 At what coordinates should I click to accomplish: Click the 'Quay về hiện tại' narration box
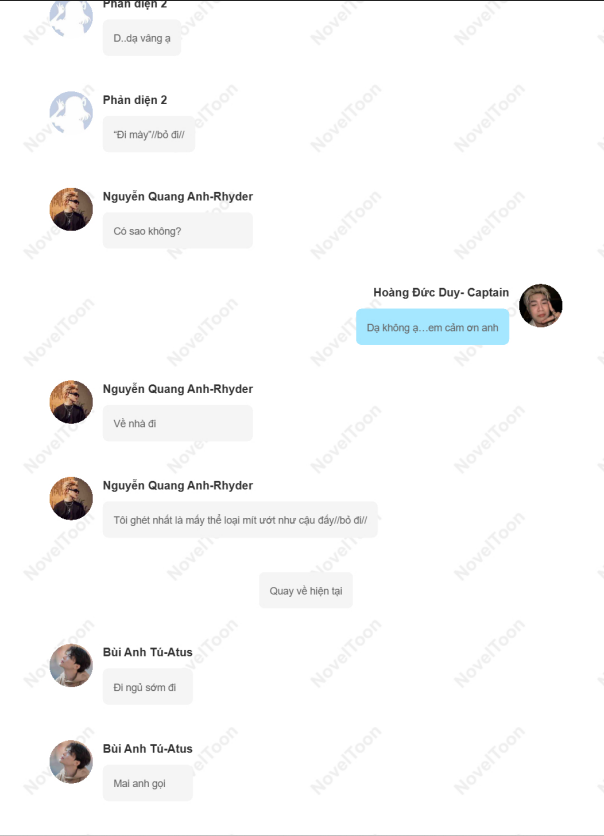click(x=306, y=590)
